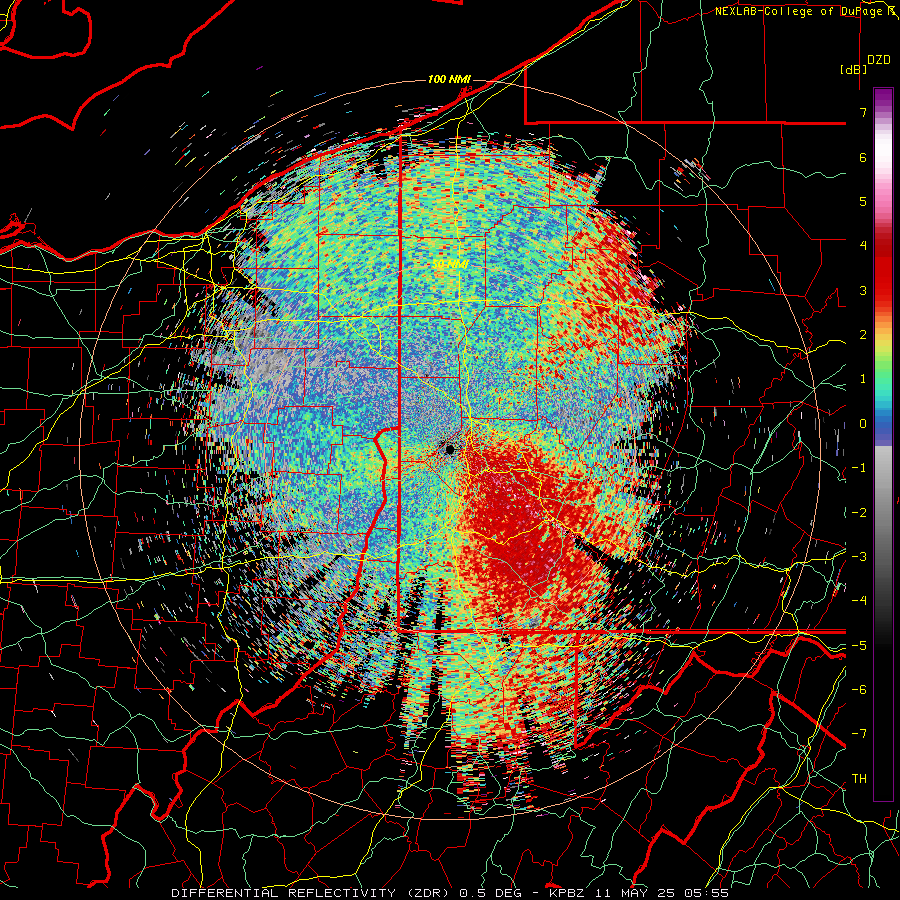This screenshot has width=900, height=900.
Task: Click the '2' value on the color scale
Action: [863, 335]
